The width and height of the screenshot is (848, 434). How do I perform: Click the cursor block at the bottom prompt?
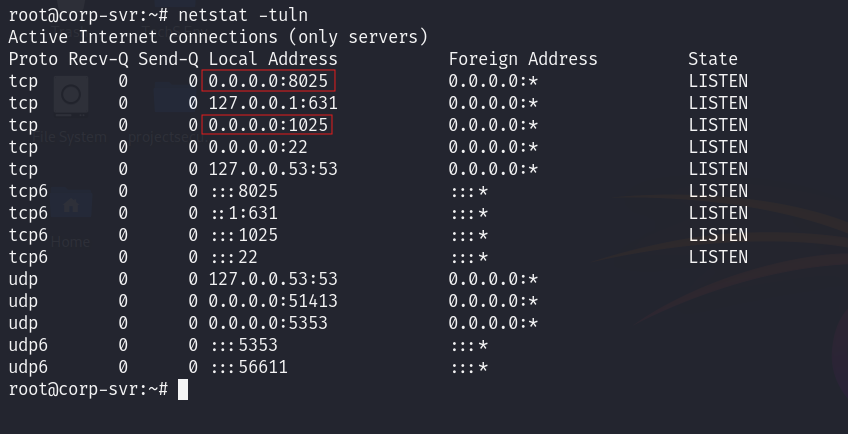pos(183,389)
